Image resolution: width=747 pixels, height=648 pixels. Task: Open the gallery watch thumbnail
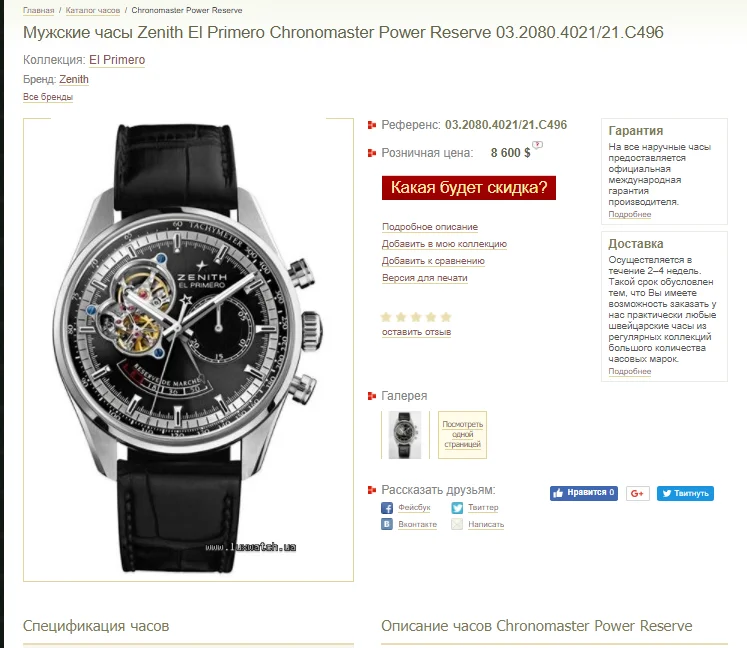[x=405, y=435]
